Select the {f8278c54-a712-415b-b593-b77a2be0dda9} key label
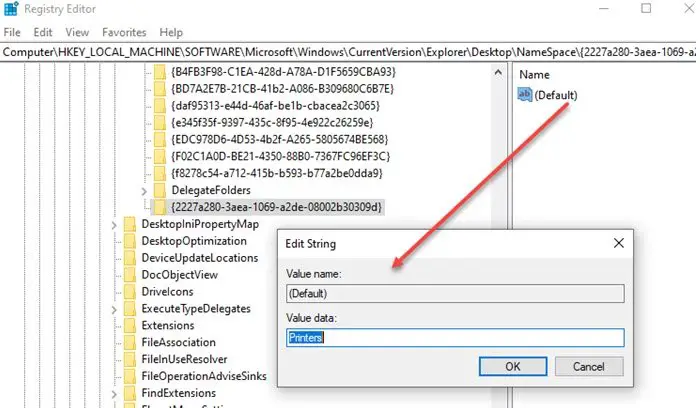The height and width of the screenshot is (408, 700). pyautogui.click(x=277, y=174)
